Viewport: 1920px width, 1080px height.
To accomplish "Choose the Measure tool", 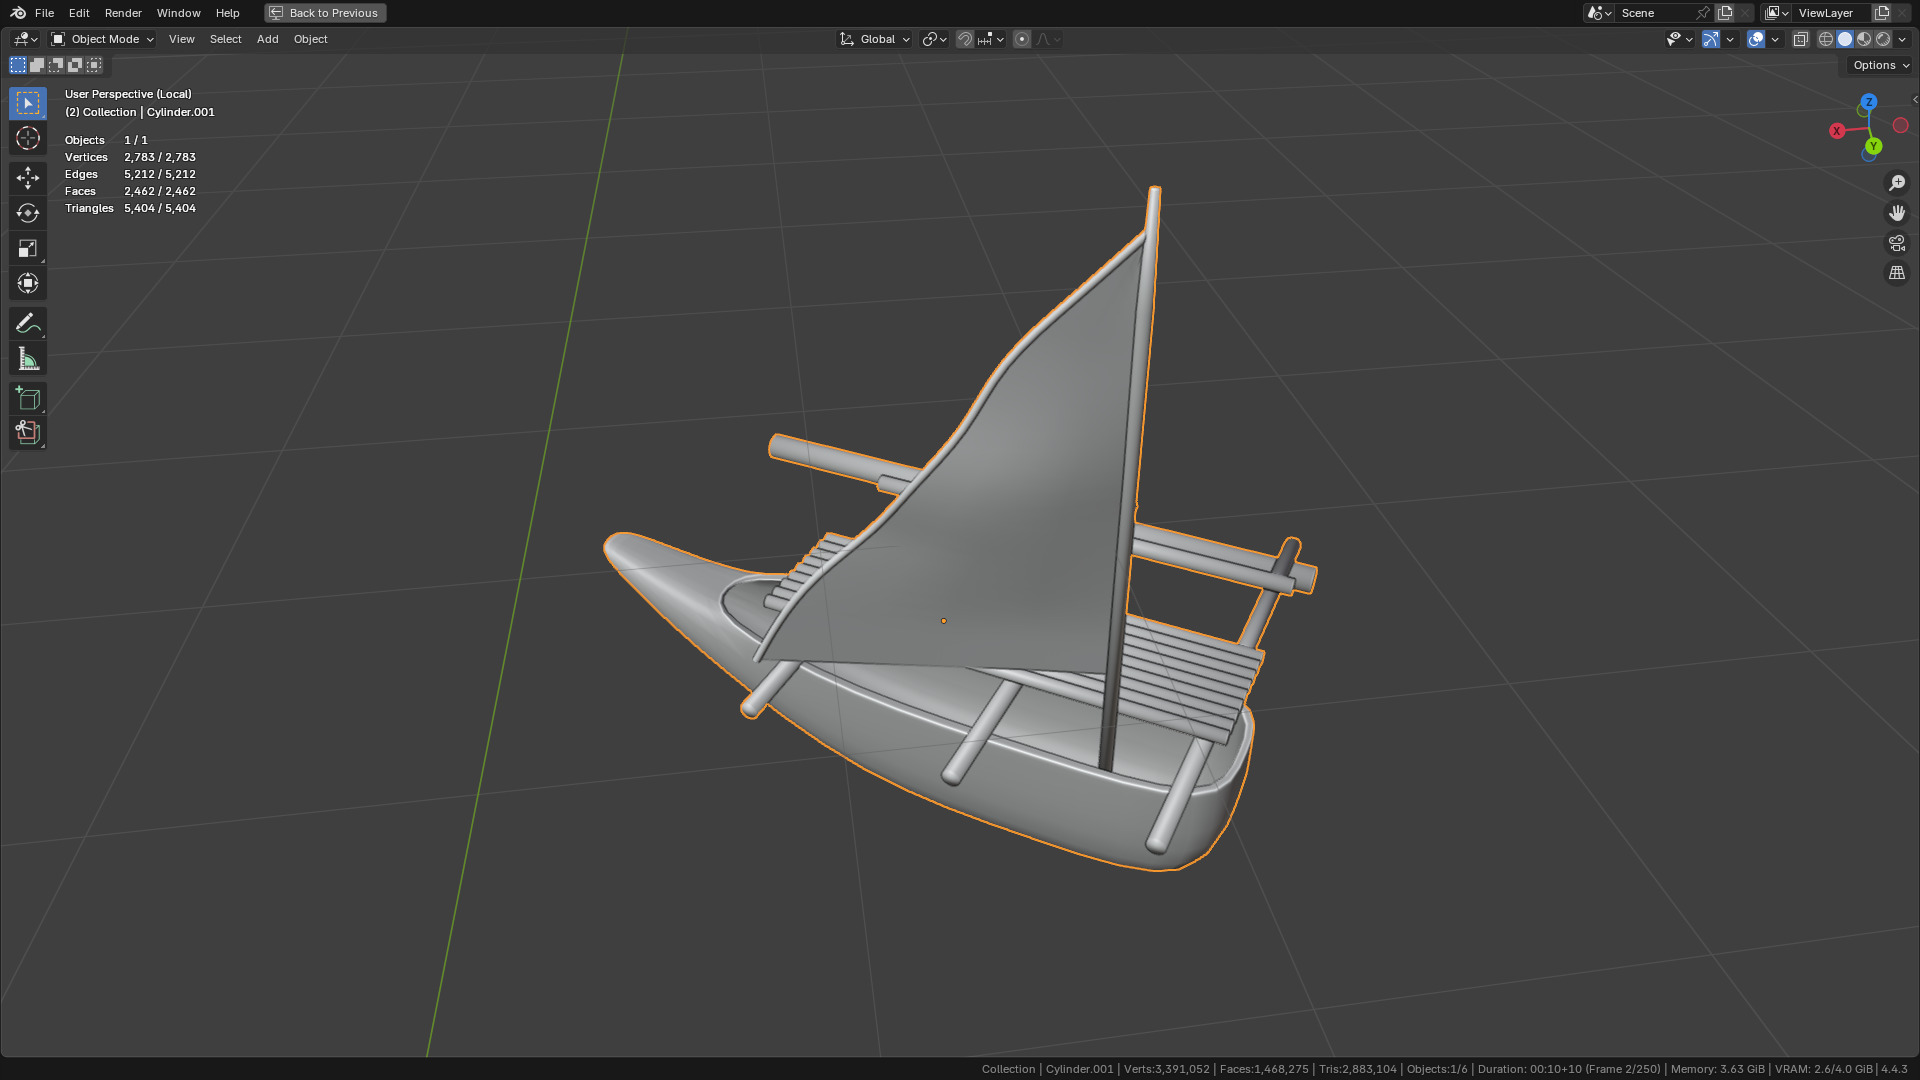I will click(x=27, y=359).
